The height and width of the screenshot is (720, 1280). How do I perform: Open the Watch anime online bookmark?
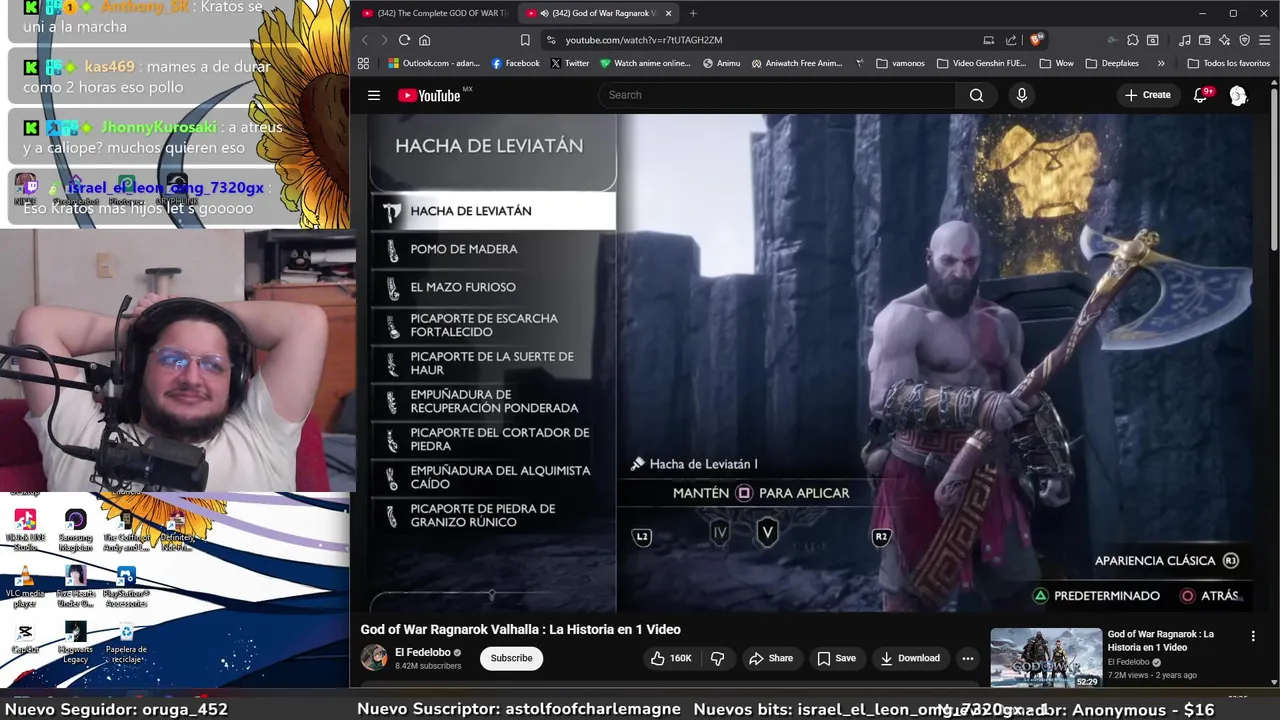tap(646, 63)
